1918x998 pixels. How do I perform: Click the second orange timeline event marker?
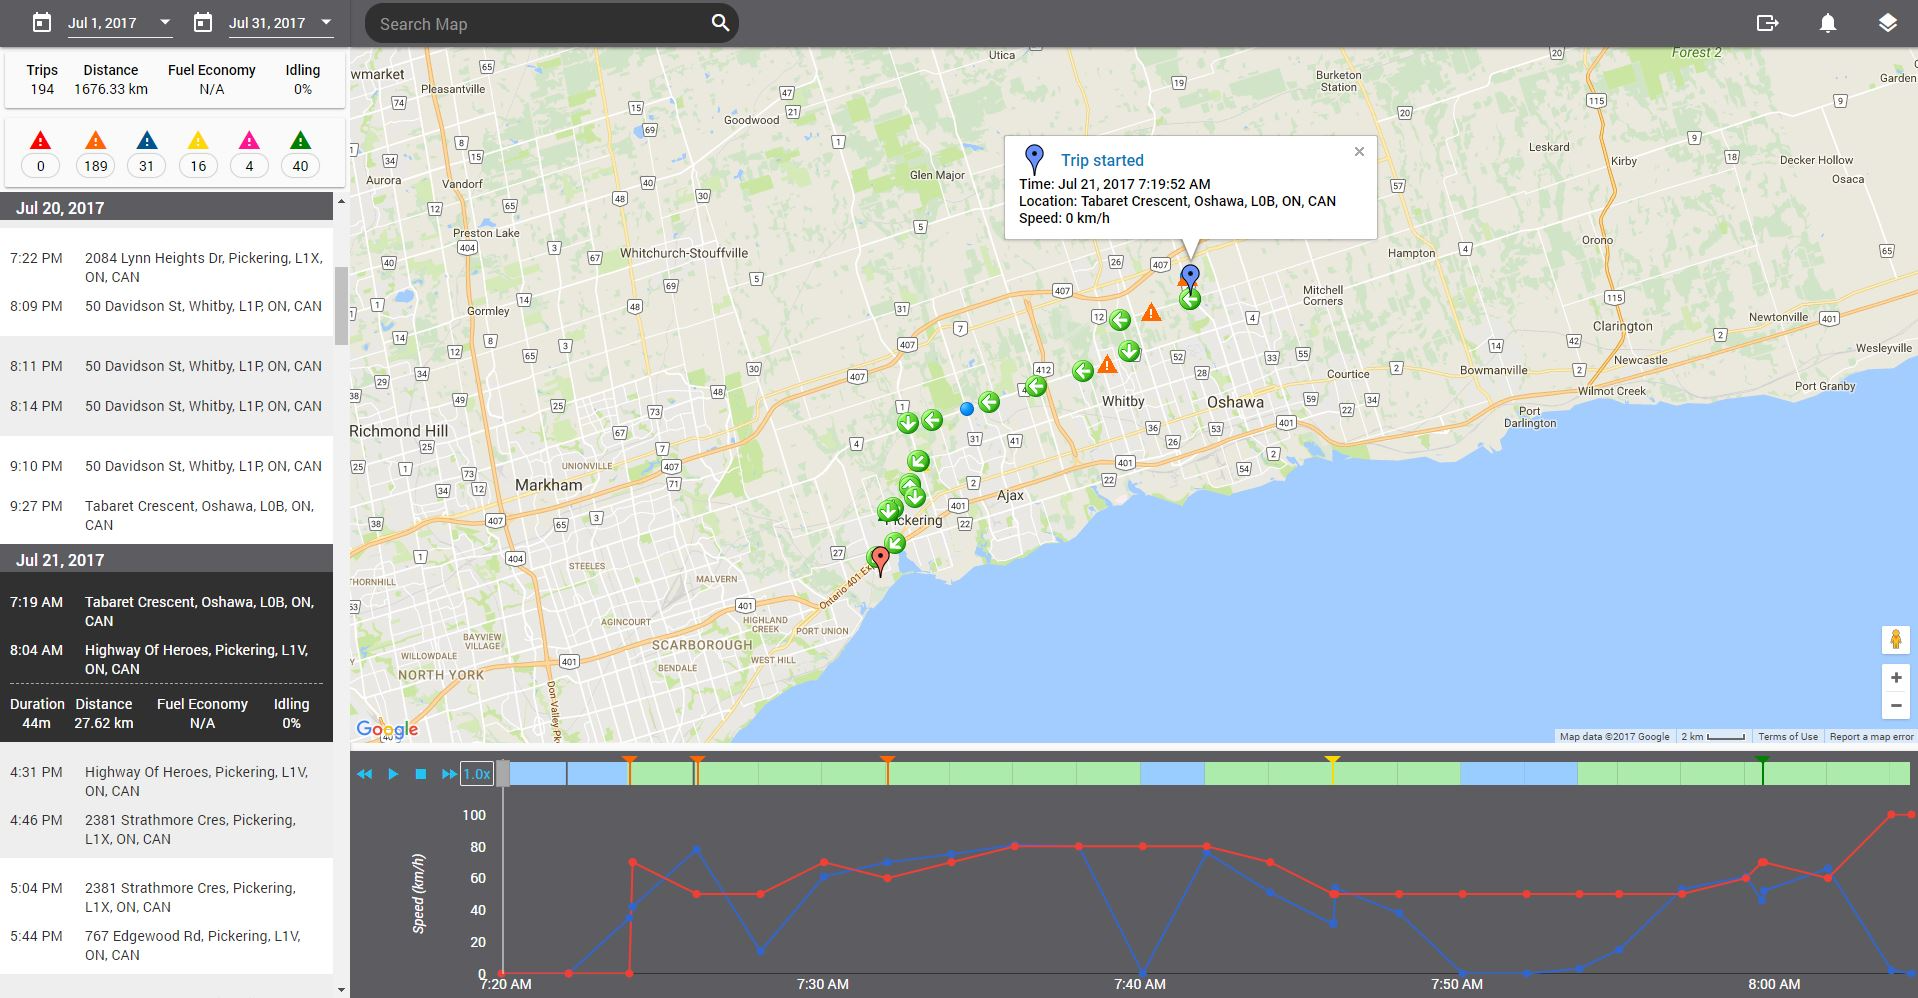pyautogui.click(x=697, y=769)
